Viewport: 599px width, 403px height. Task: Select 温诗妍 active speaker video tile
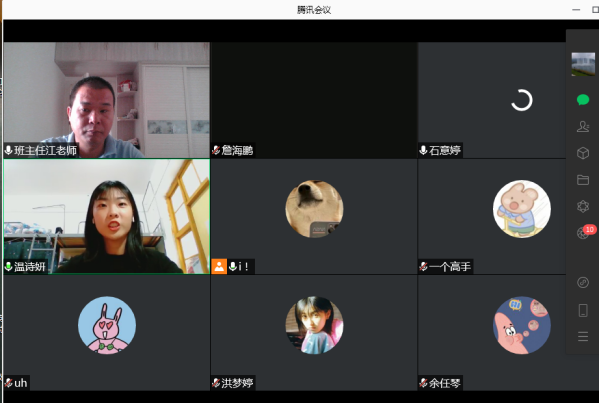(x=107, y=216)
